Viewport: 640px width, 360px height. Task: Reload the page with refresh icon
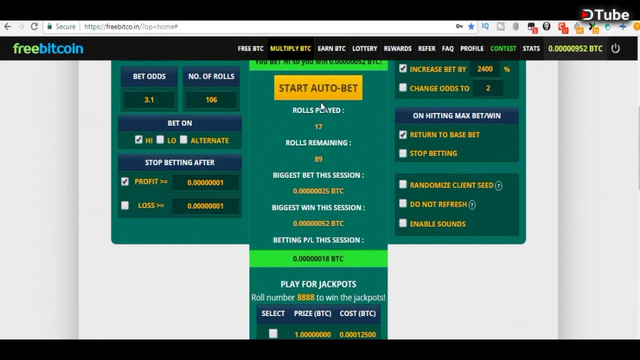(x=35, y=27)
